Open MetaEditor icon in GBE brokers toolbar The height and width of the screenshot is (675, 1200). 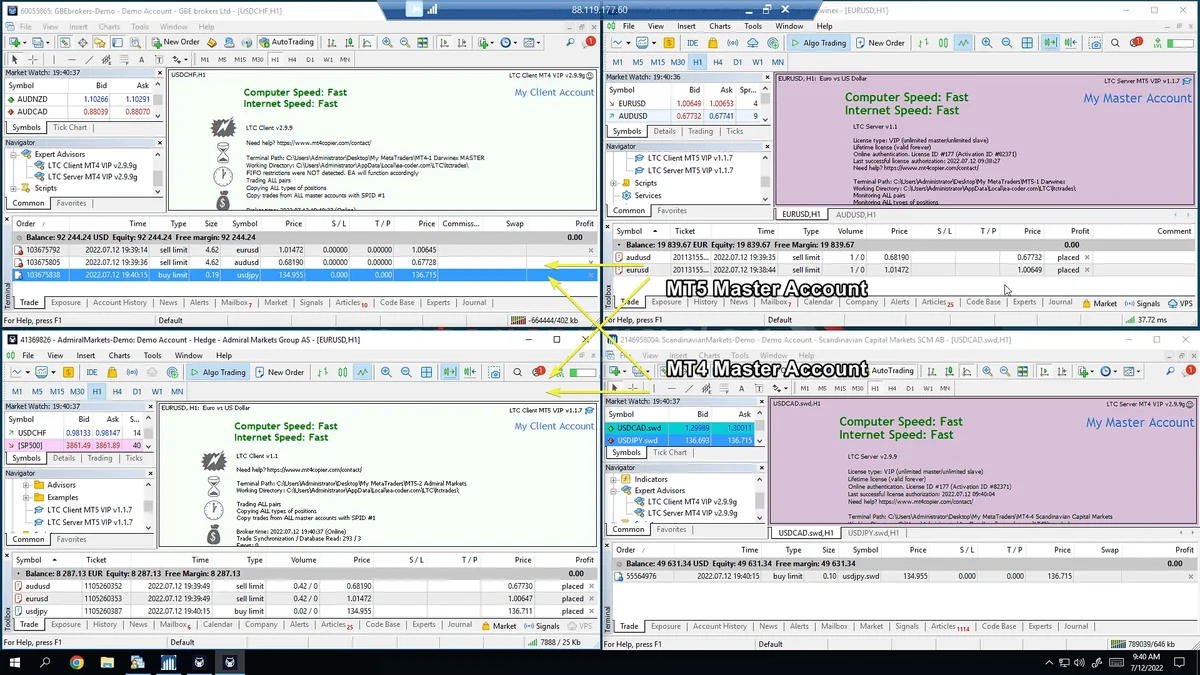pos(211,42)
